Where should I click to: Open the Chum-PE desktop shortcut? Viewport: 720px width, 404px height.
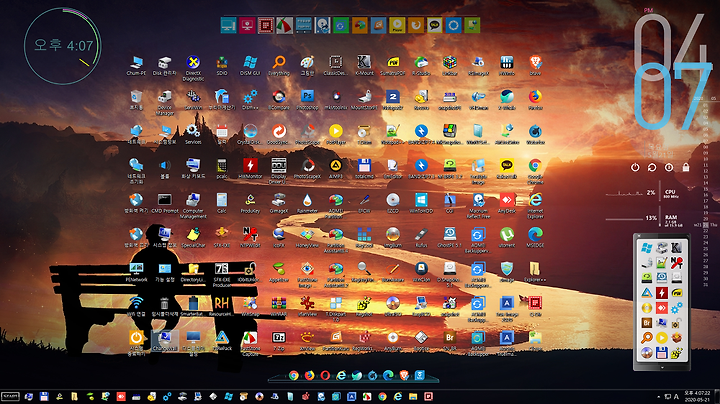pos(136,65)
